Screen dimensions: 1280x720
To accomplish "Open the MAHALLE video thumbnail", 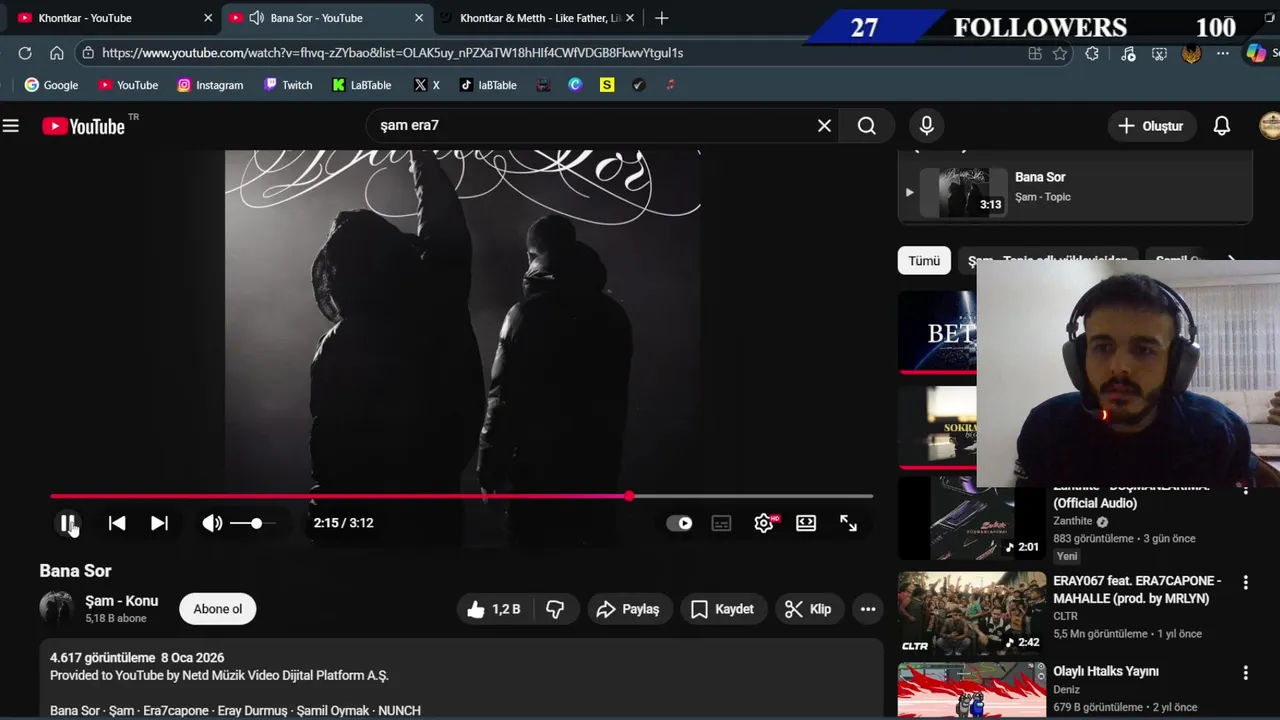I will [971, 613].
